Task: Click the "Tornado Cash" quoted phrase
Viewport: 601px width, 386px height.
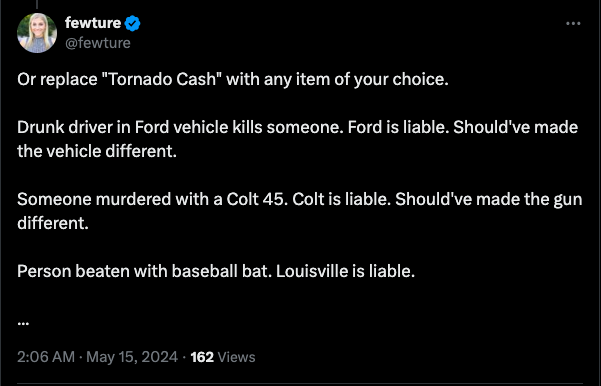Action: (163, 79)
